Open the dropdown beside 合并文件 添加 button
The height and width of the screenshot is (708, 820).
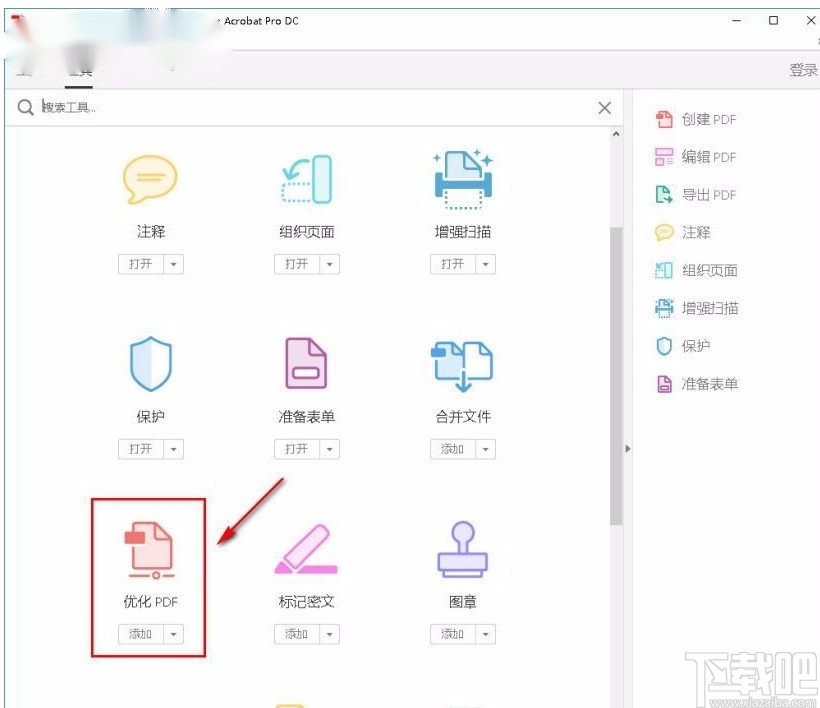483,449
